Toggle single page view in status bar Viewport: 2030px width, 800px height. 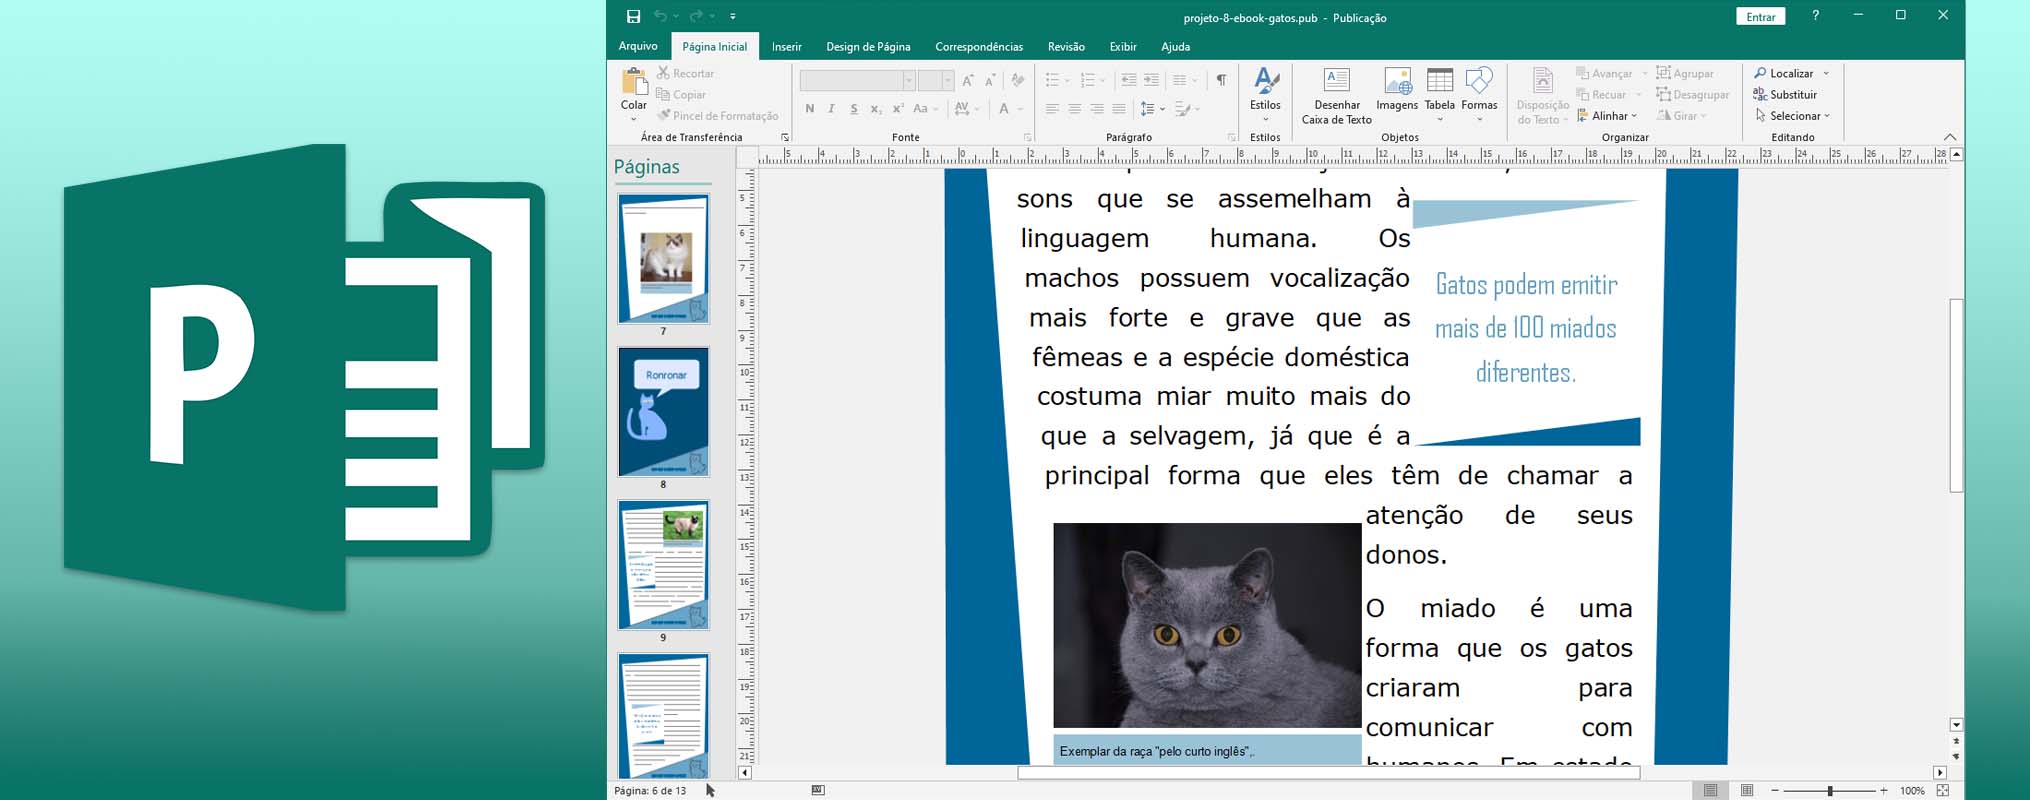pos(1711,790)
